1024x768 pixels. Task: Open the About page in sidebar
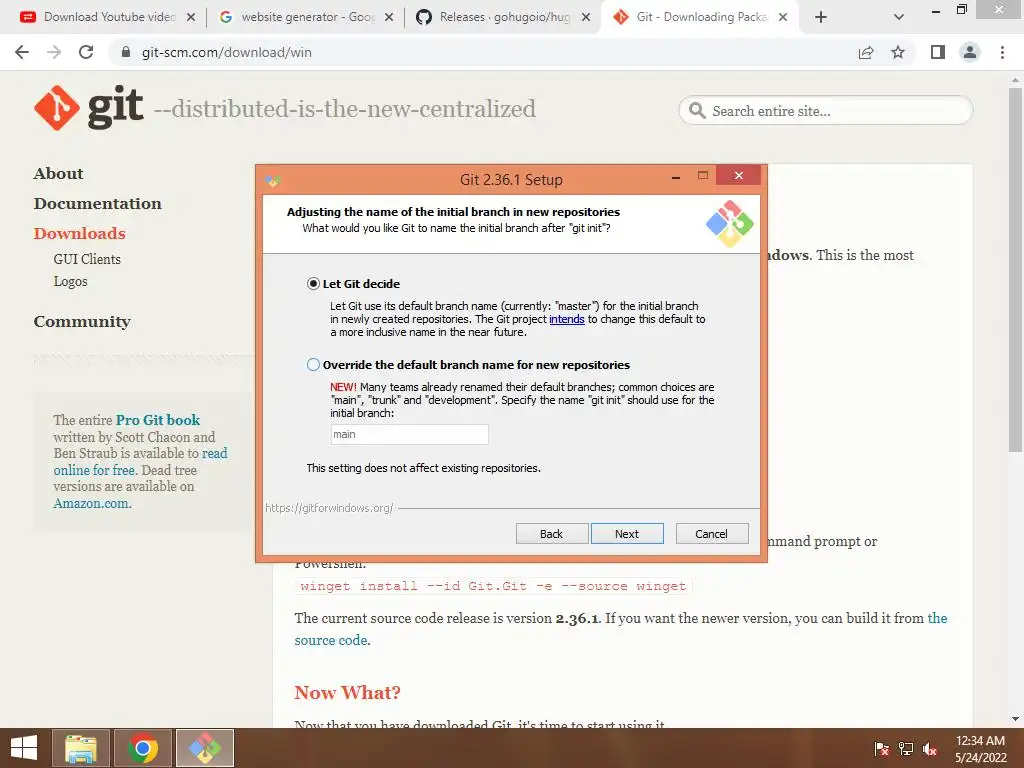point(58,174)
